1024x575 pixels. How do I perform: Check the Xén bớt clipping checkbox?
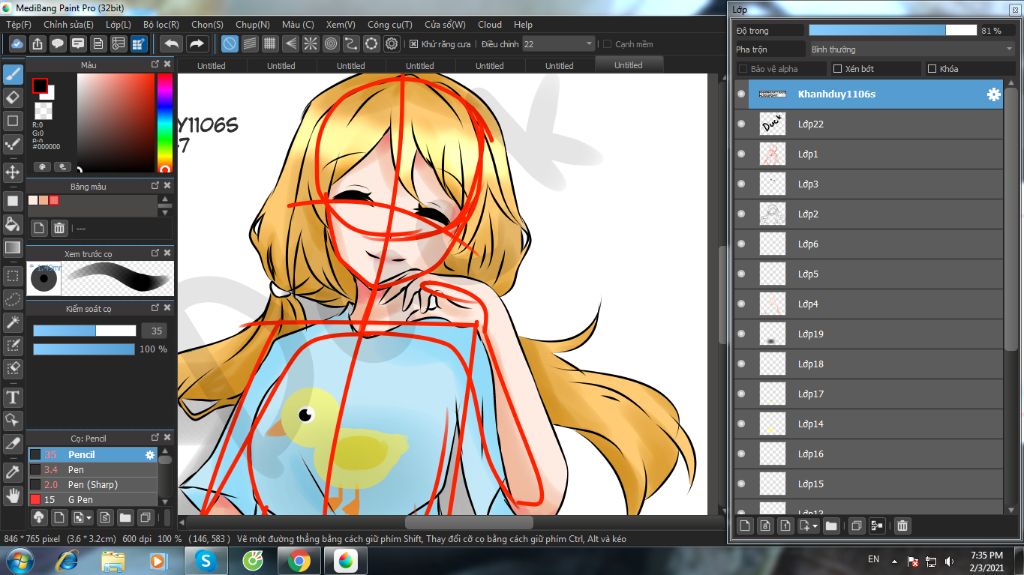pyautogui.click(x=837, y=69)
